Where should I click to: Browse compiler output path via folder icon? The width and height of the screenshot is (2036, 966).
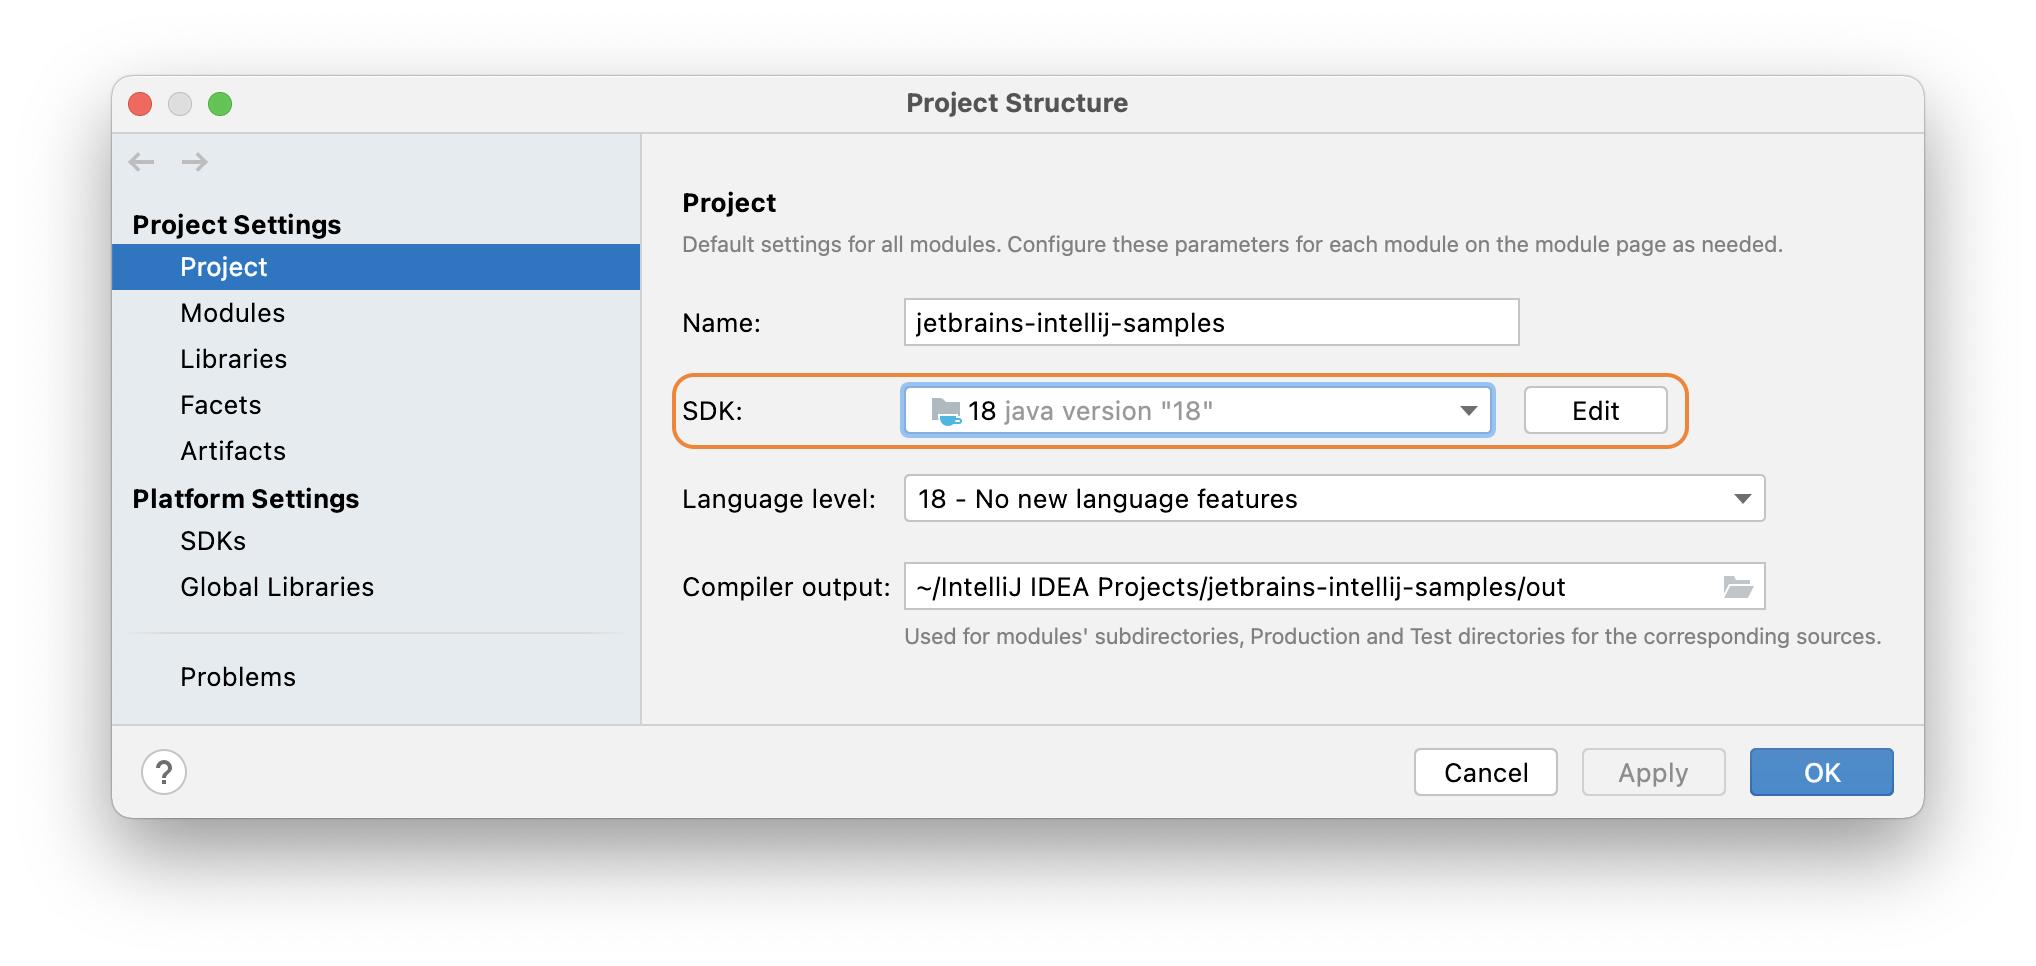point(1738,587)
